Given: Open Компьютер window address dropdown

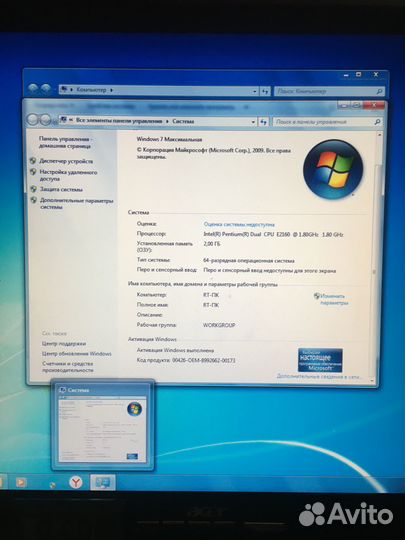Looking at the screenshot, I should coord(255,91).
